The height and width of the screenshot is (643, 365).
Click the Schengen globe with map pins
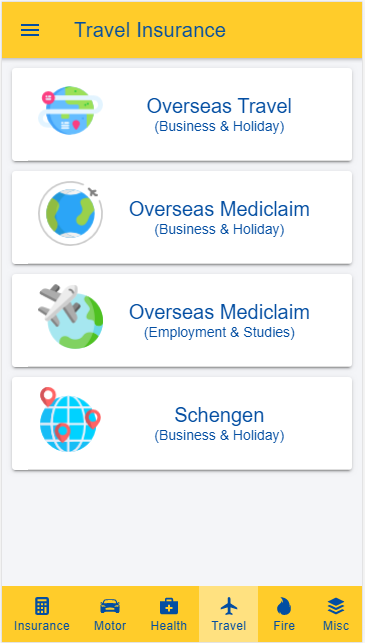click(70, 420)
